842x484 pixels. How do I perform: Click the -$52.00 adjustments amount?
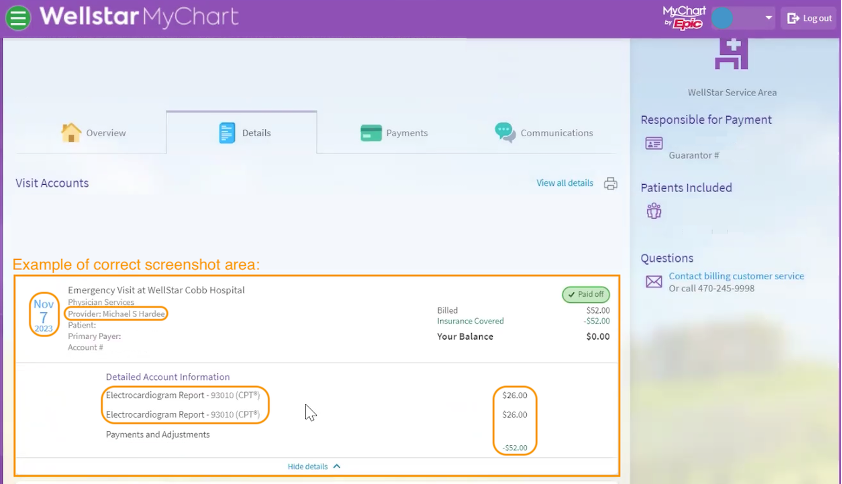[x=515, y=447]
